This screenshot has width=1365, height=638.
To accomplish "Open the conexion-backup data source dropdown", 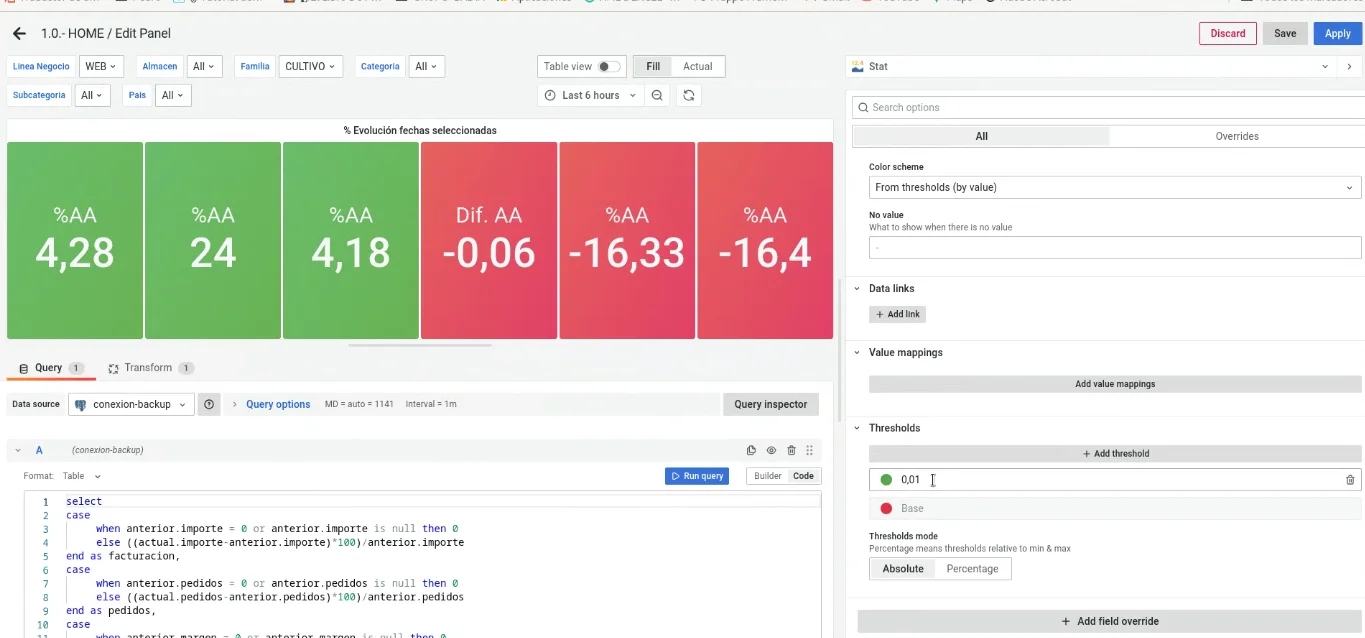I will coord(132,405).
